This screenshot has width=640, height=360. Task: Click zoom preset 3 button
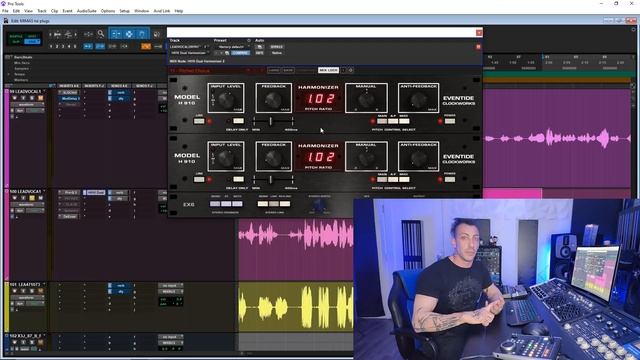(x=63, y=46)
